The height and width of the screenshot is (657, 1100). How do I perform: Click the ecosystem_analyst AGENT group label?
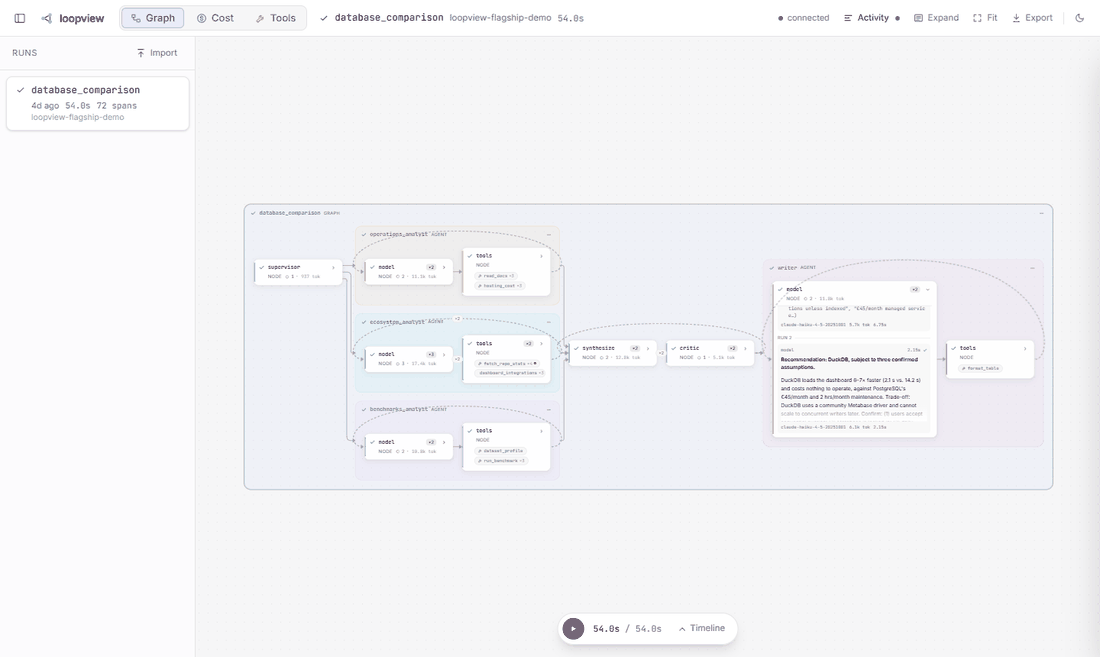(406, 322)
